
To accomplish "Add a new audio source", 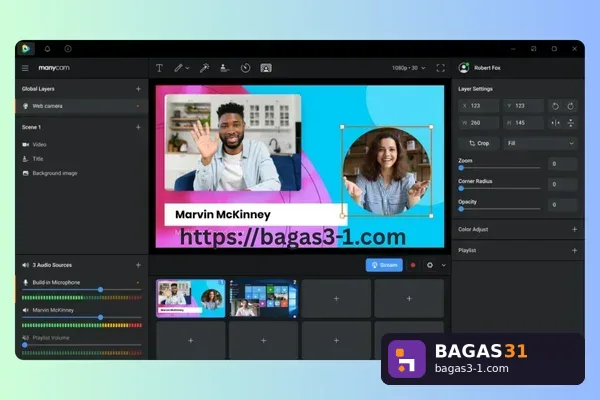I will (138, 265).
